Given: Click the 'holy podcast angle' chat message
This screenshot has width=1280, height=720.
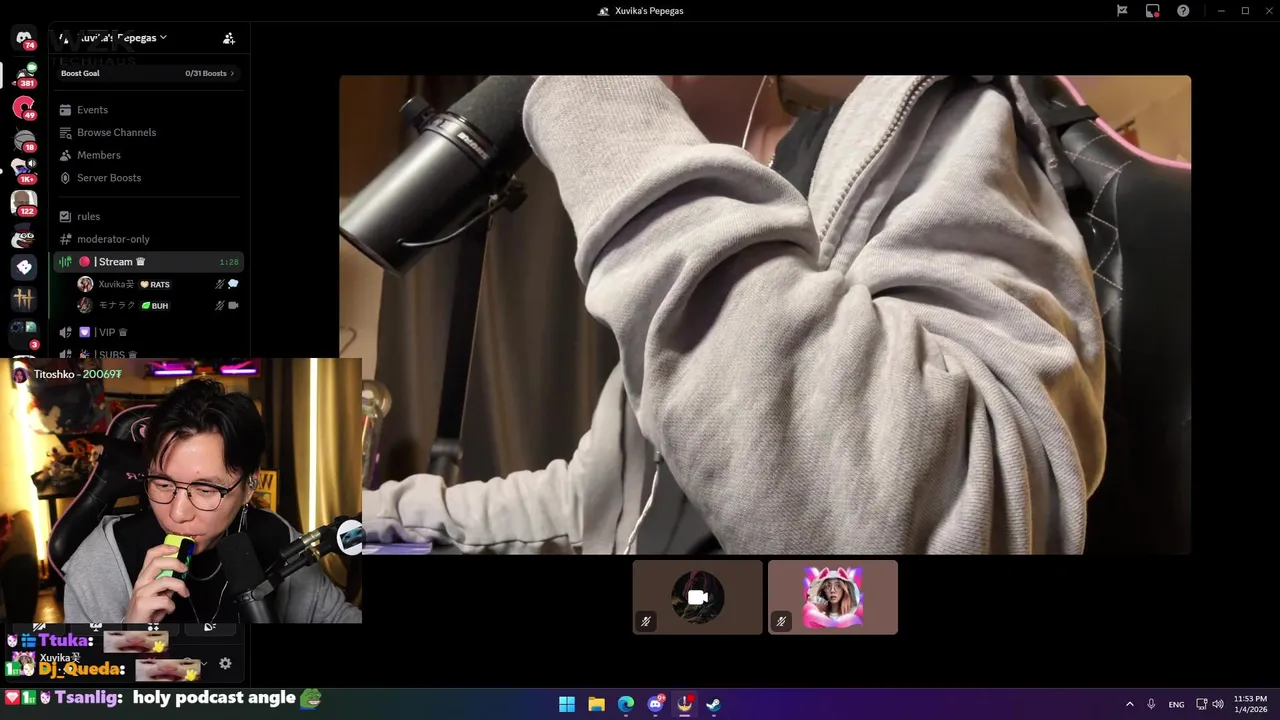Looking at the screenshot, I should point(214,698).
